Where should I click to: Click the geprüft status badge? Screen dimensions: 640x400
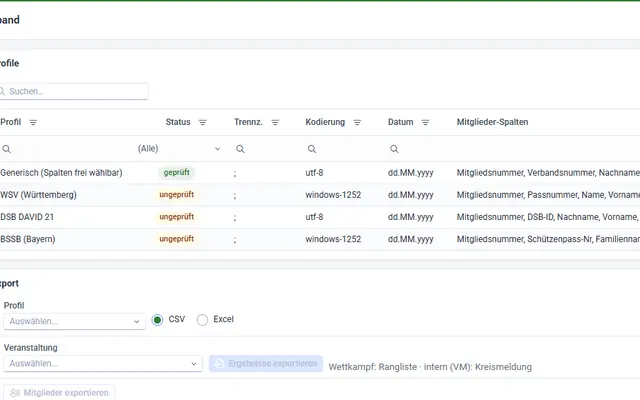(177, 173)
